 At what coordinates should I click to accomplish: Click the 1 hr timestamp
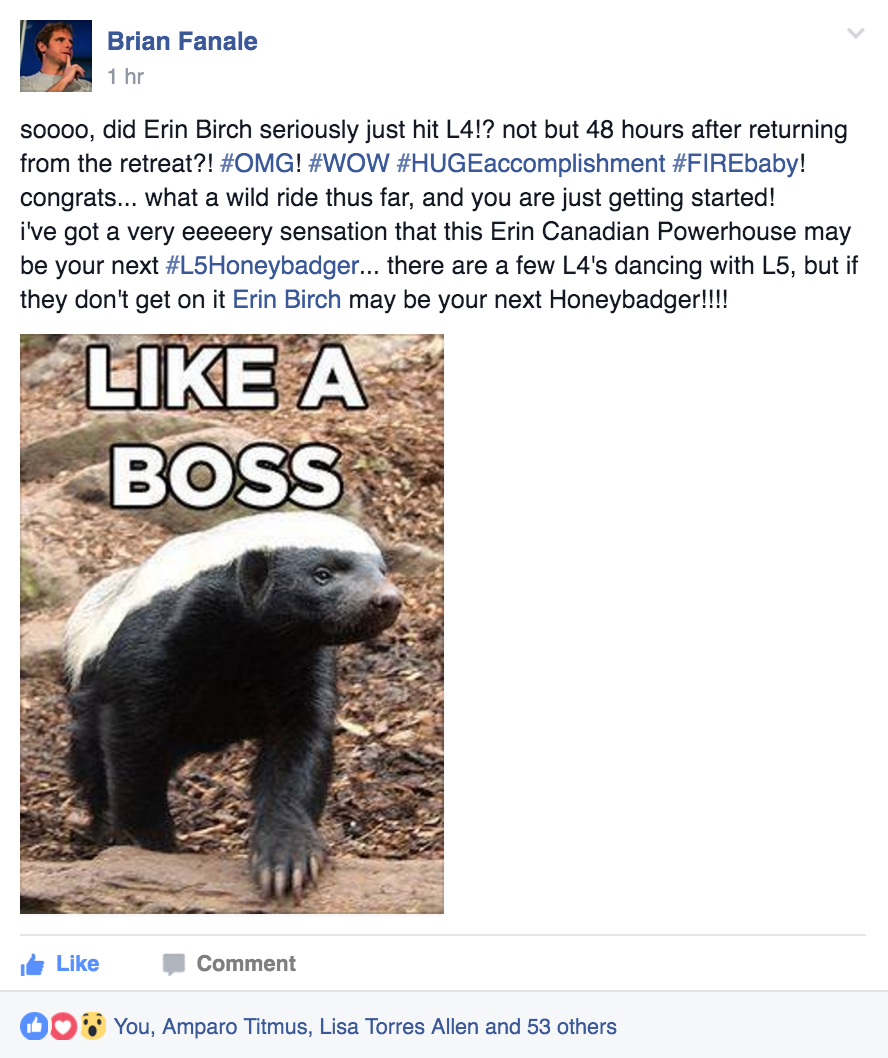[126, 76]
